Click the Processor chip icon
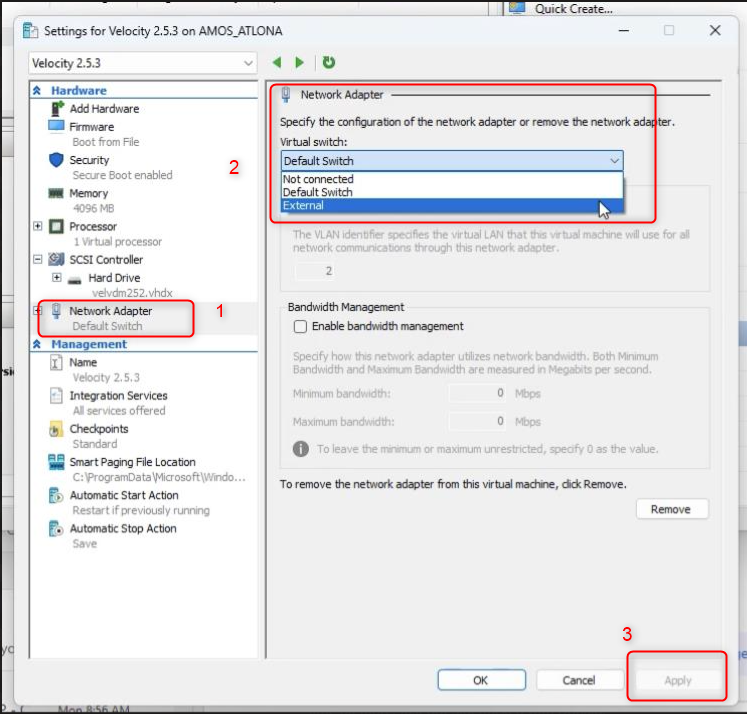747x714 pixels. 56,226
